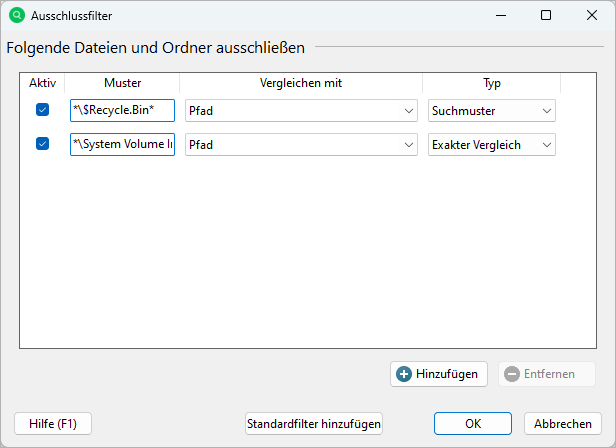Click the Aktiv column header
The height and width of the screenshot is (448, 616).
[x=42, y=83]
